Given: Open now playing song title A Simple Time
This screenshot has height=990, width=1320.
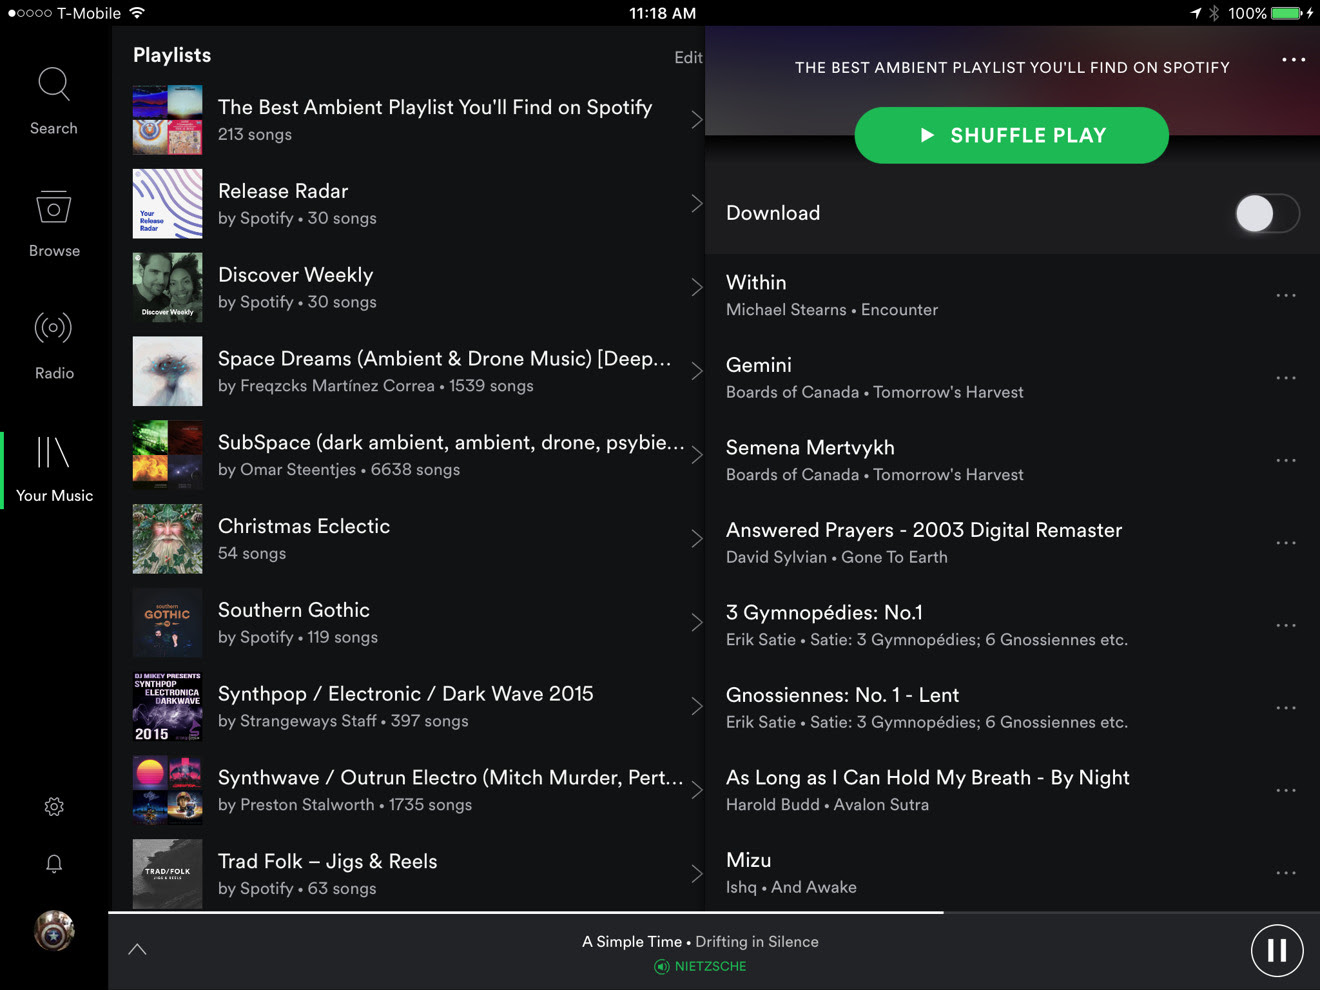Looking at the screenshot, I should [632, 942].
